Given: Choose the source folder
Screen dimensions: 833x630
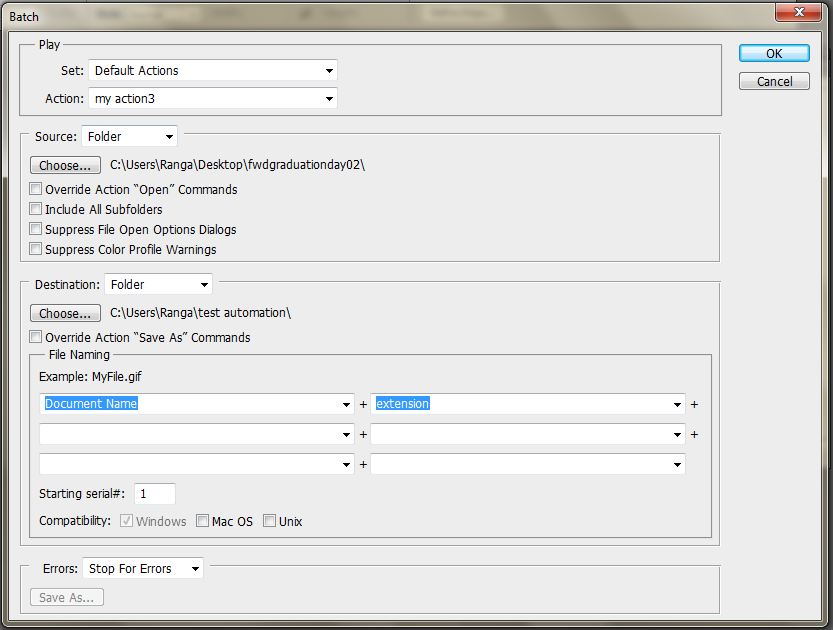Looking at the screenshot, I should click(66, 165).
